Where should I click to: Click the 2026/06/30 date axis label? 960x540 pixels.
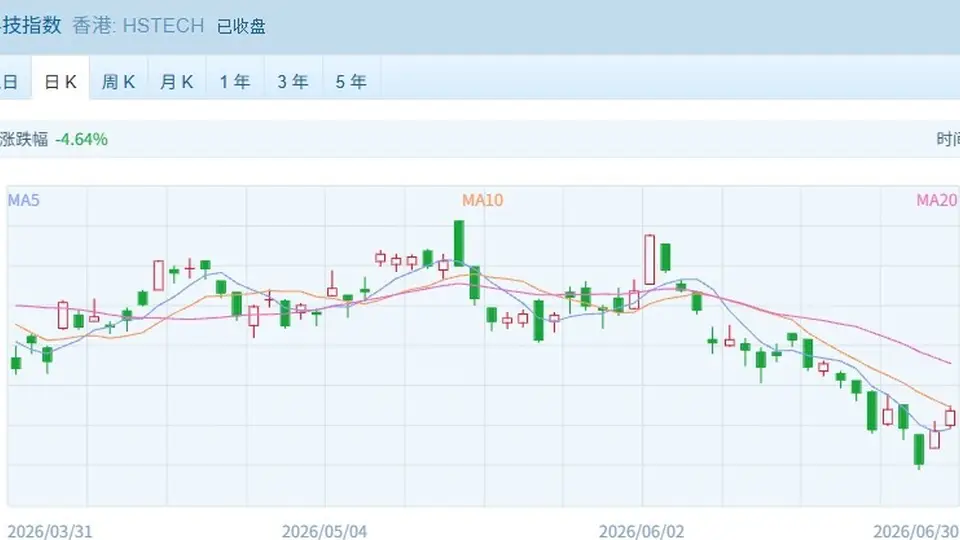pos(917,531)
